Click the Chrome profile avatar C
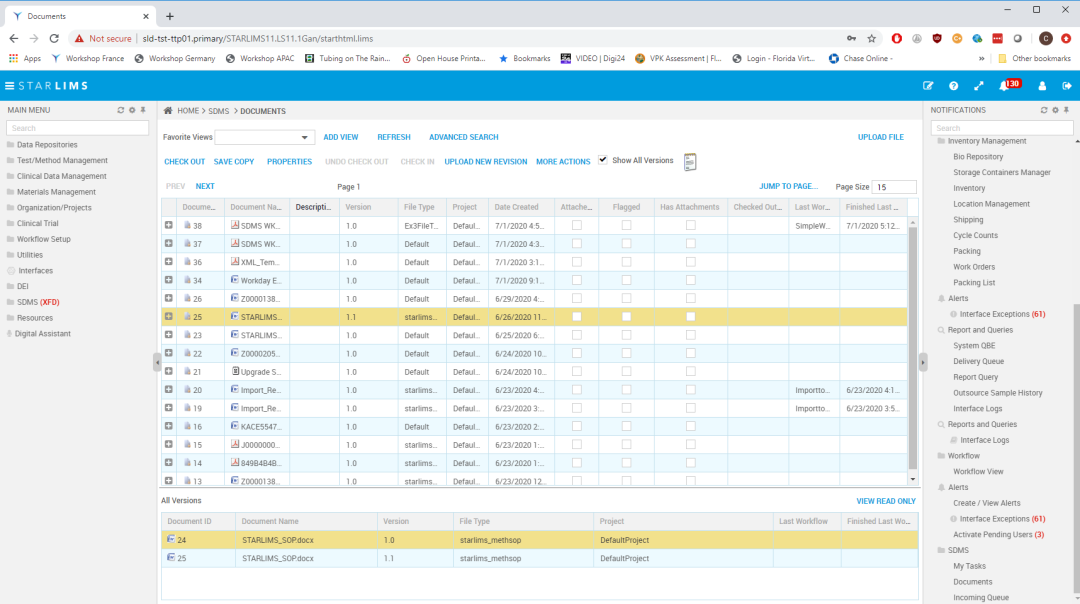The height and width of the screenshot is (604, 1080). click(1046, 39)
